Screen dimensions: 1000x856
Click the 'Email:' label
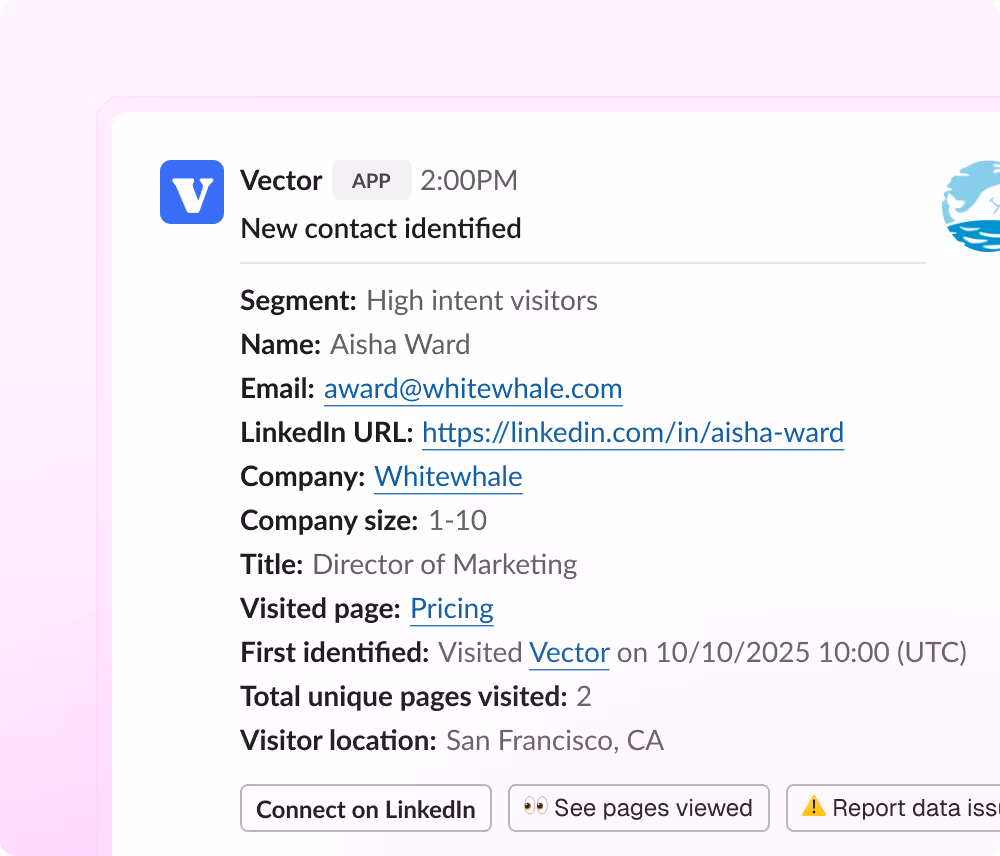pyautogui.click(x=277, y=388)
